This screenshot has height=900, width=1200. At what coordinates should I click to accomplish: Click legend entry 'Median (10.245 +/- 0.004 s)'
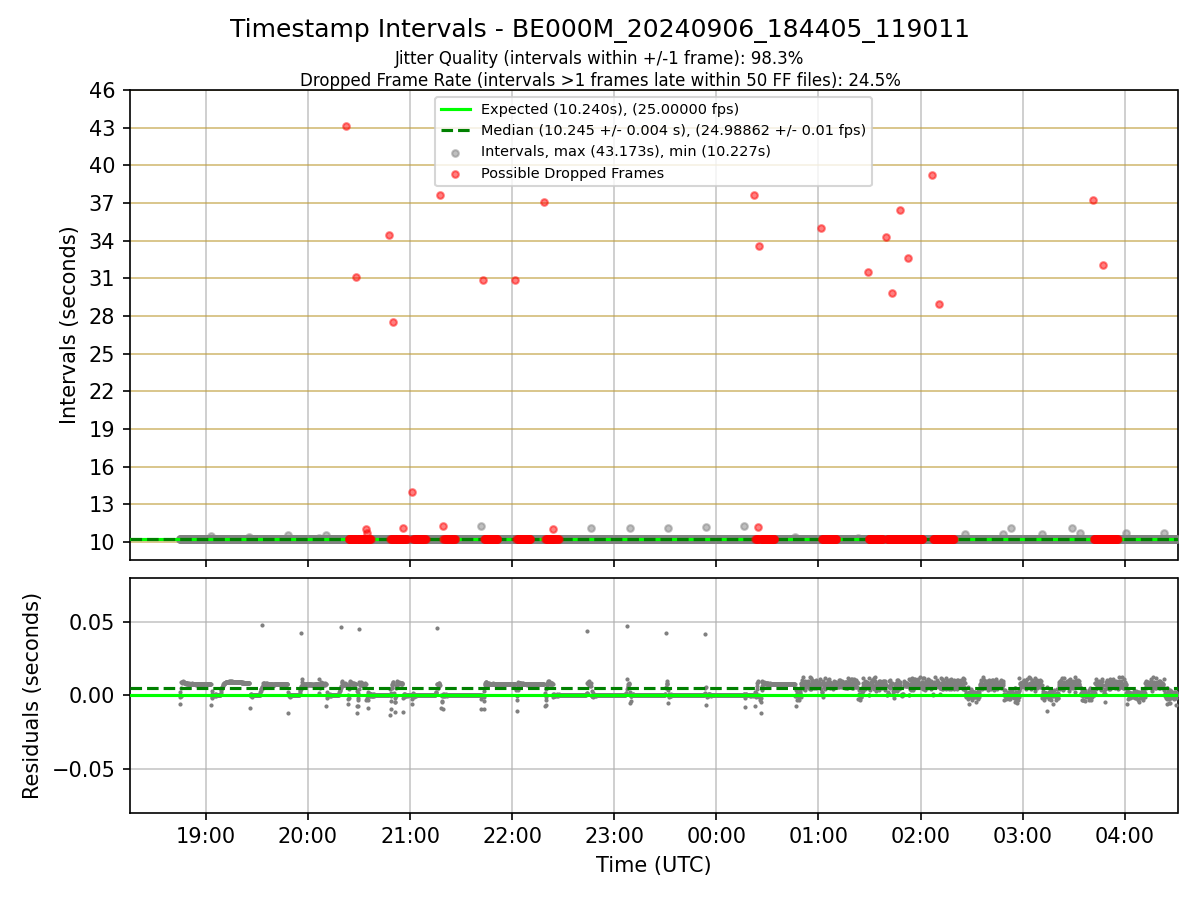[673, 130]
